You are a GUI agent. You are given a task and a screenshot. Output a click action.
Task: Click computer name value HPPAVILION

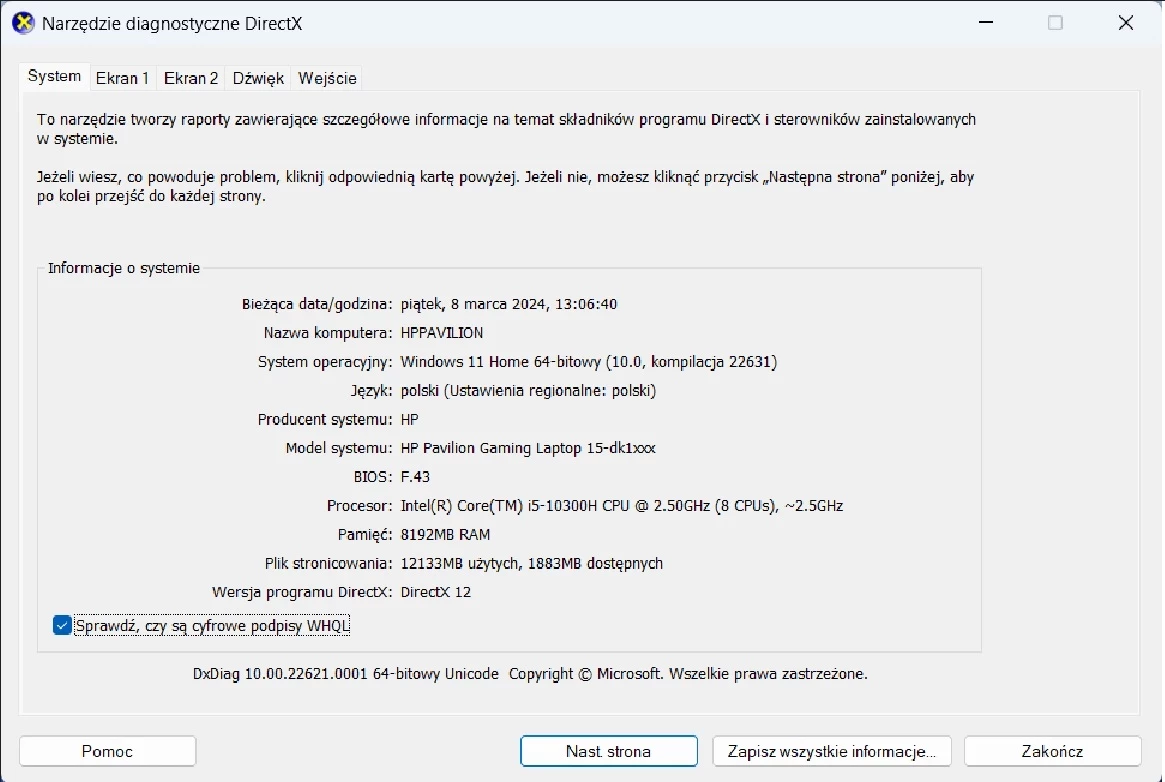[442, 333]
